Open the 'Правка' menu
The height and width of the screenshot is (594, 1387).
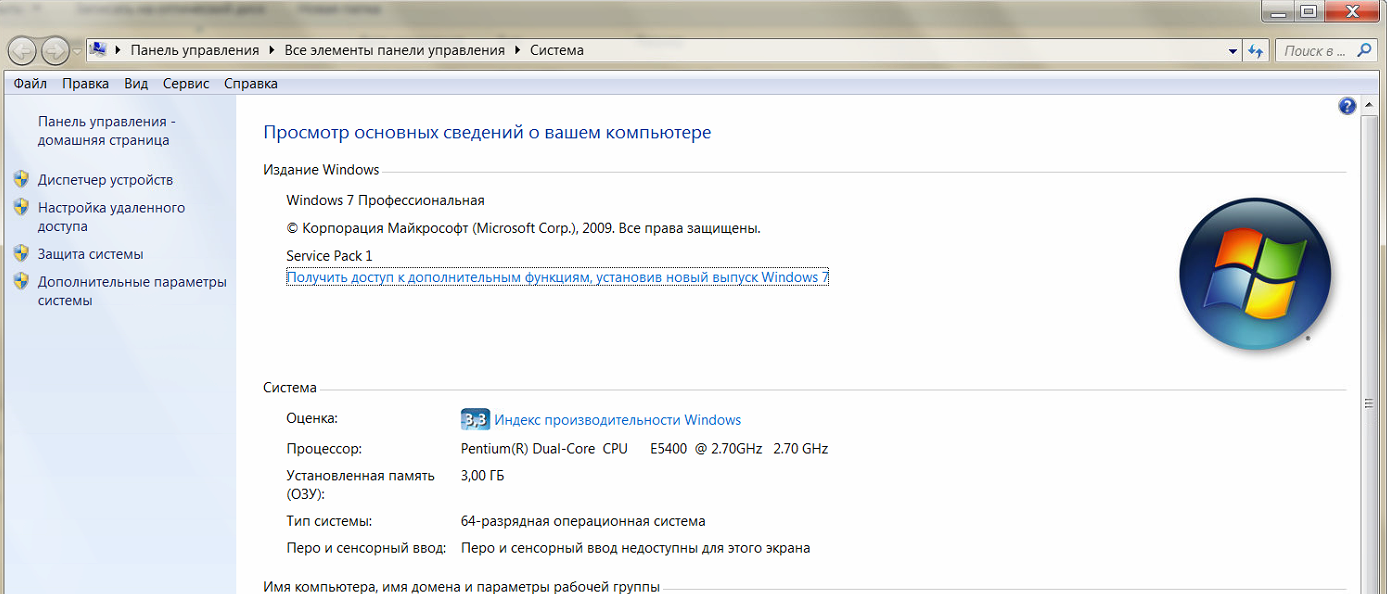85,84
